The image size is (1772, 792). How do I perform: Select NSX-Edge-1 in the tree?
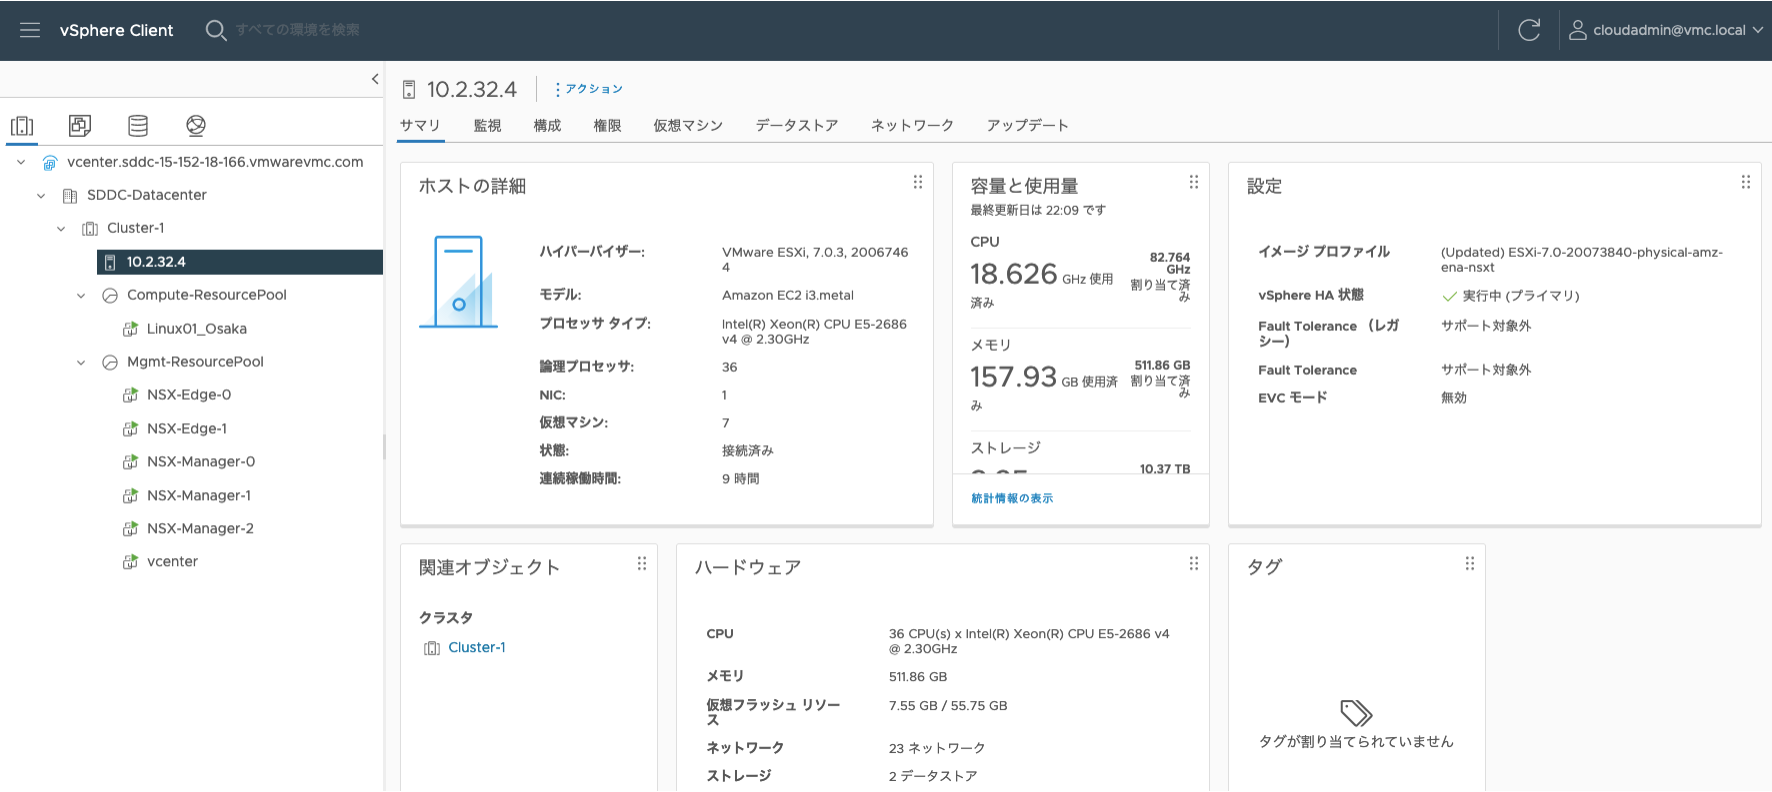click(187, 429)
